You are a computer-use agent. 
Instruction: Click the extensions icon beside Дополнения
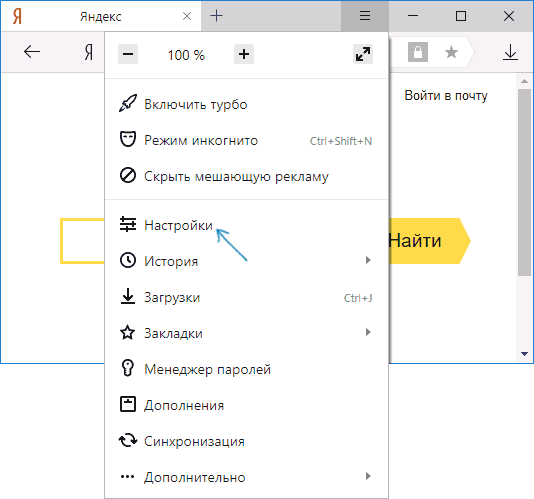(128, 404)
